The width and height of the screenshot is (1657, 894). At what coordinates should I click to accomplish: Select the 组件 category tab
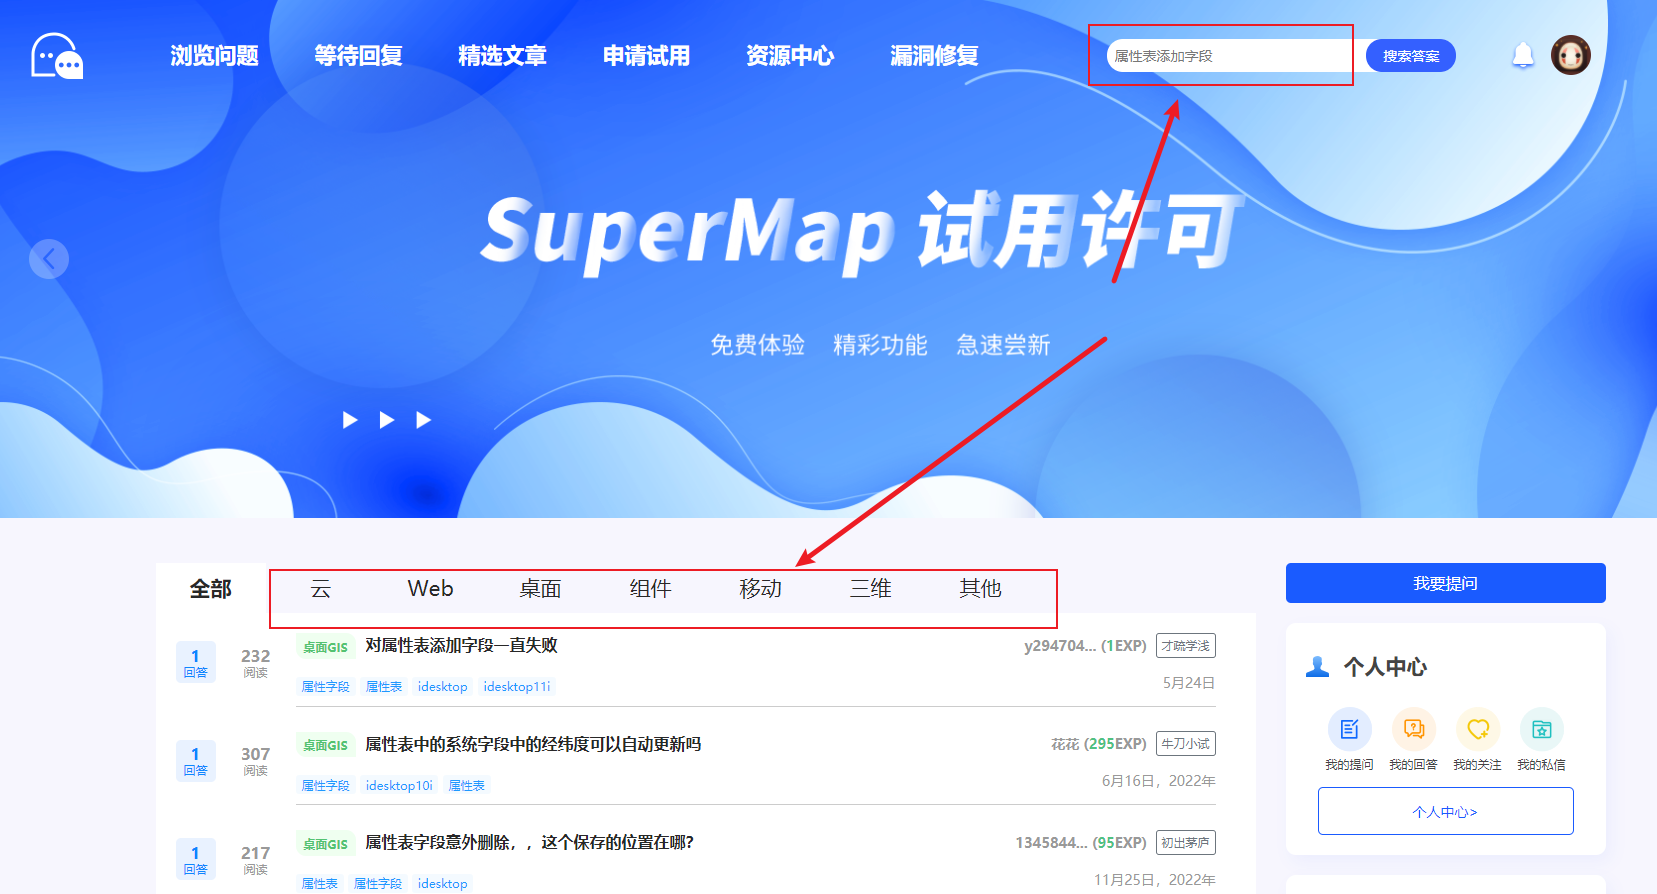tap(650, 589)
